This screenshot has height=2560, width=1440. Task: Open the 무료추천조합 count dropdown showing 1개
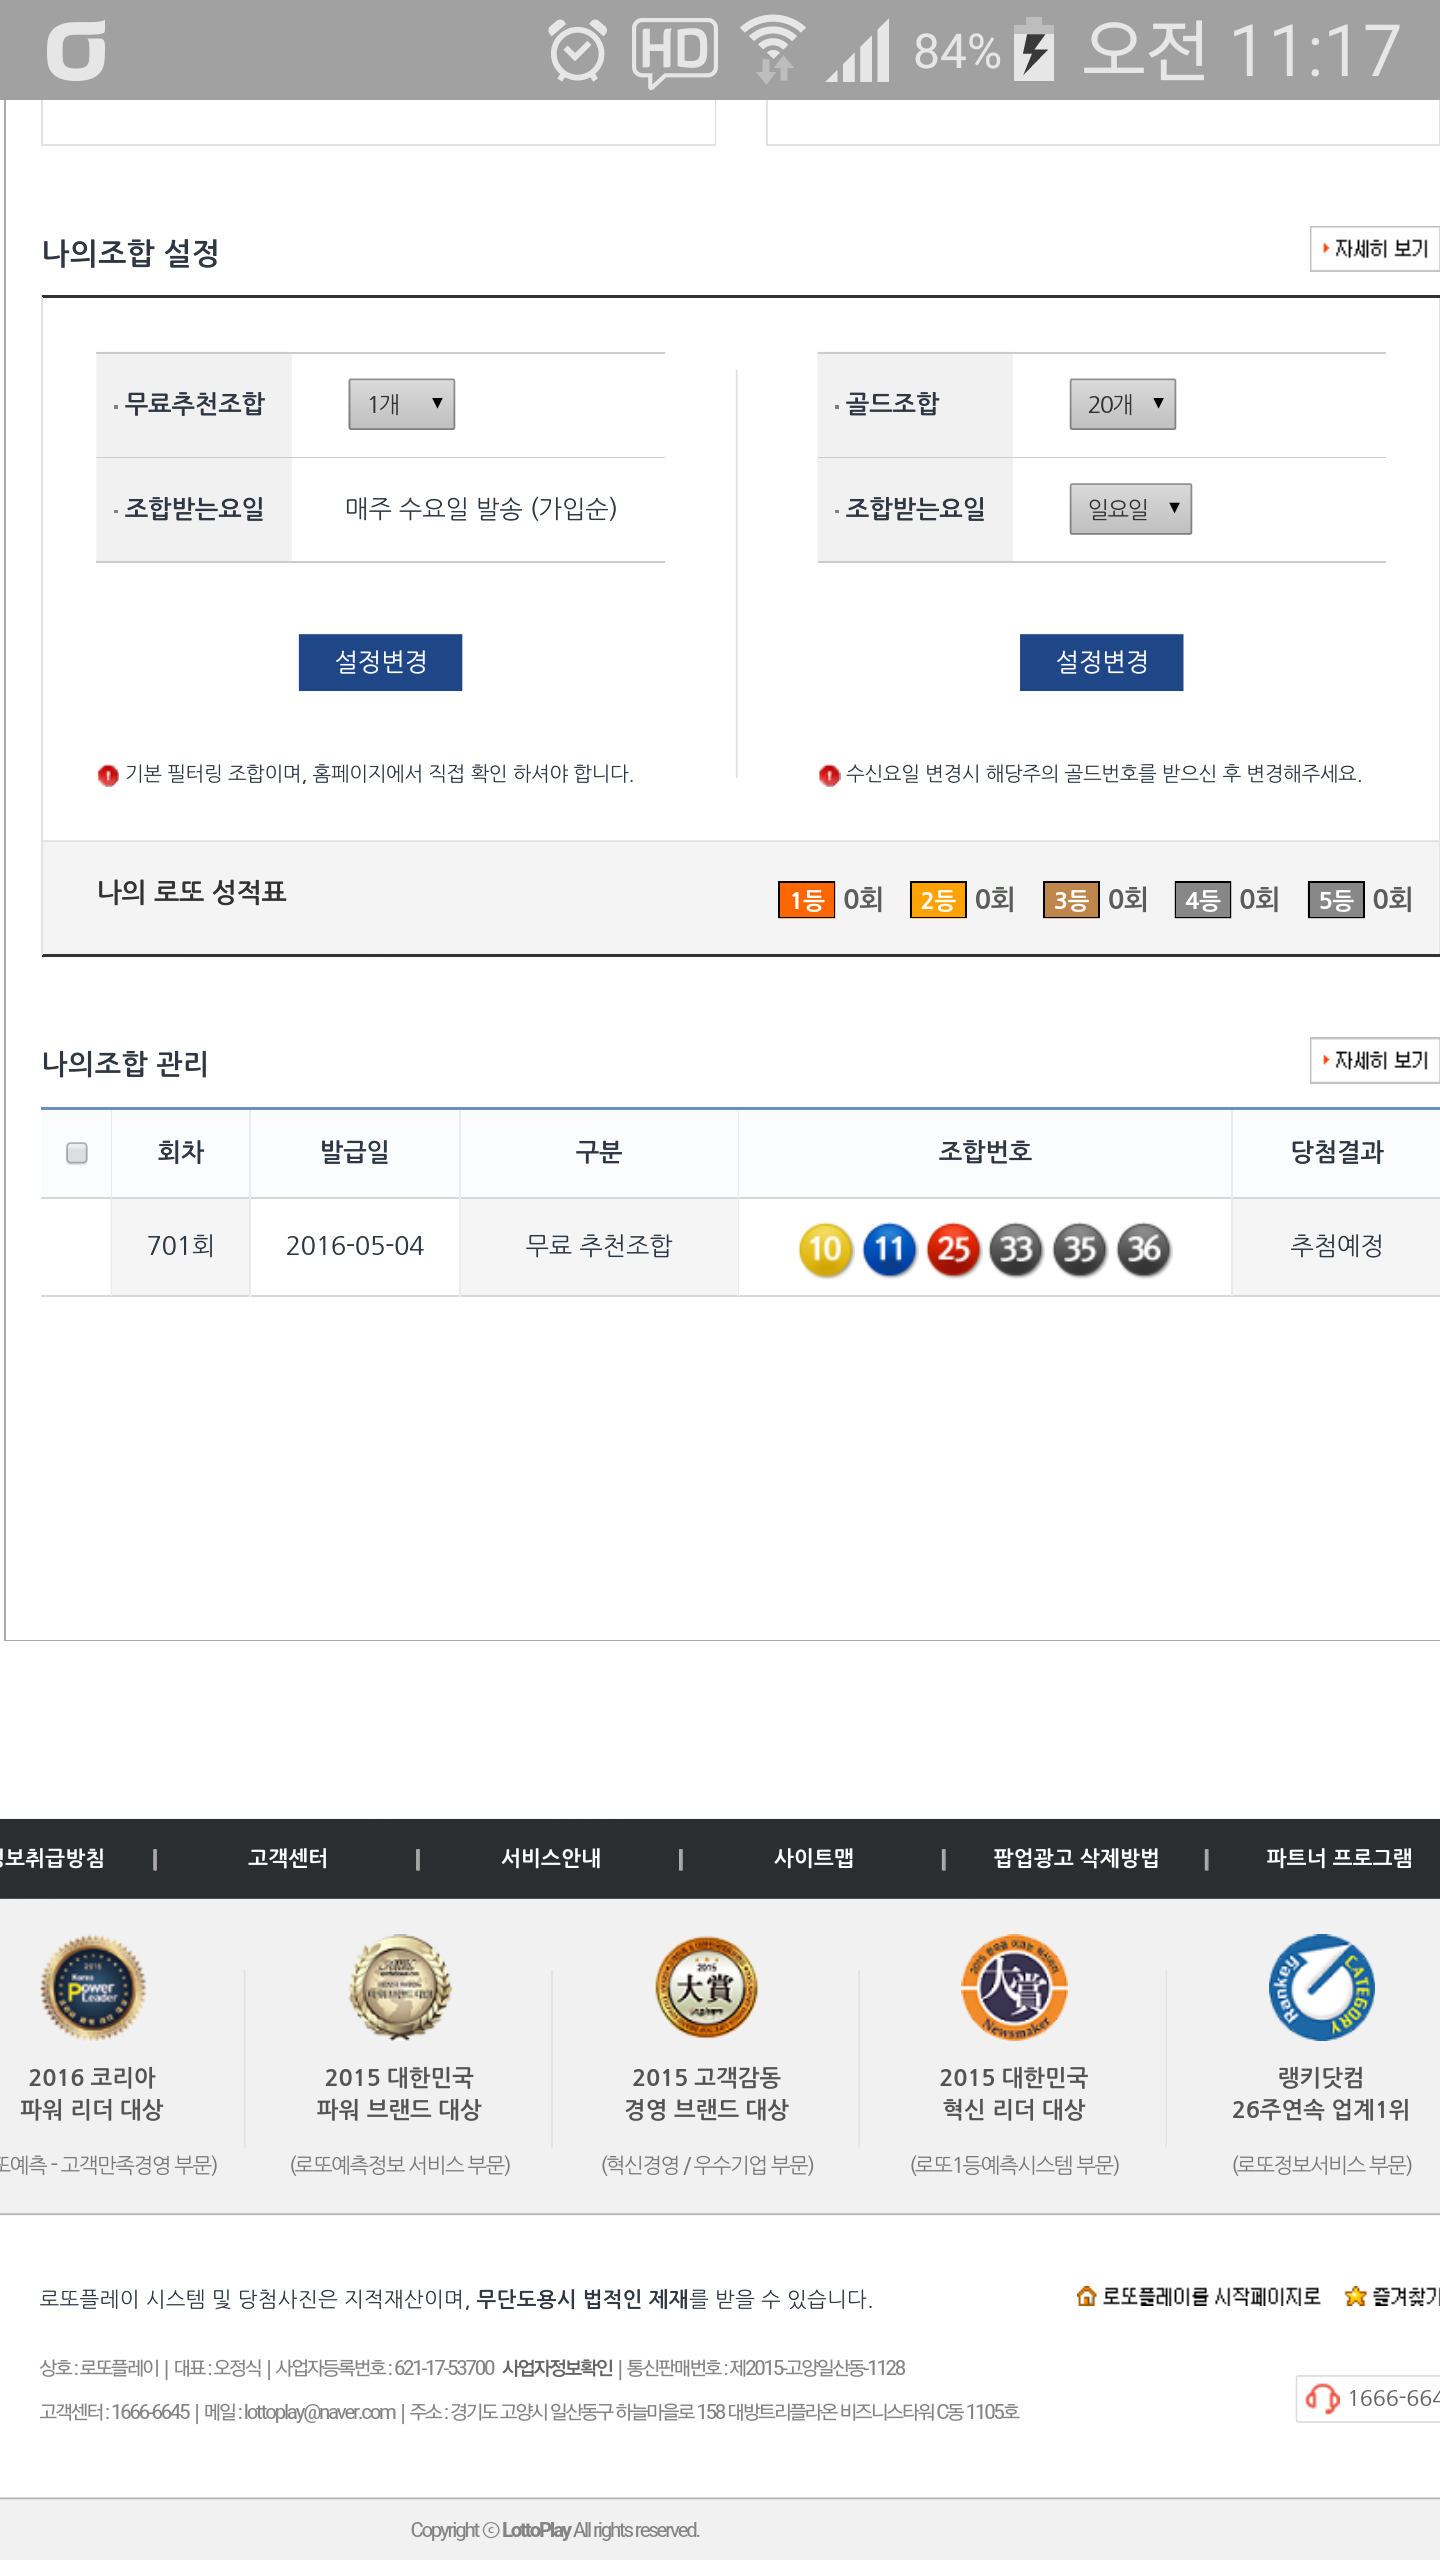401,404
